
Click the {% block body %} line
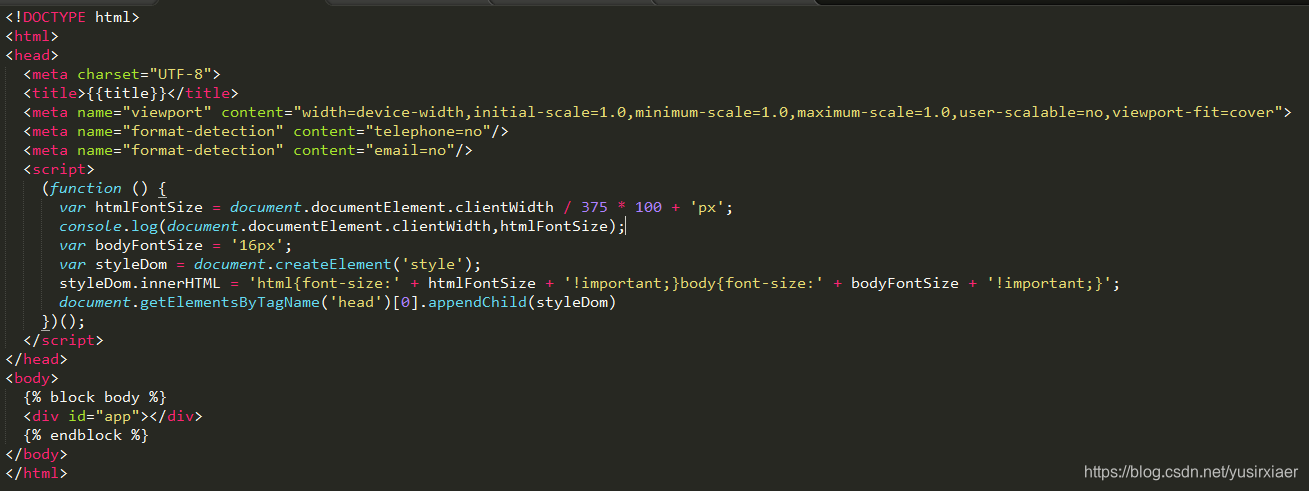point(95,397)
